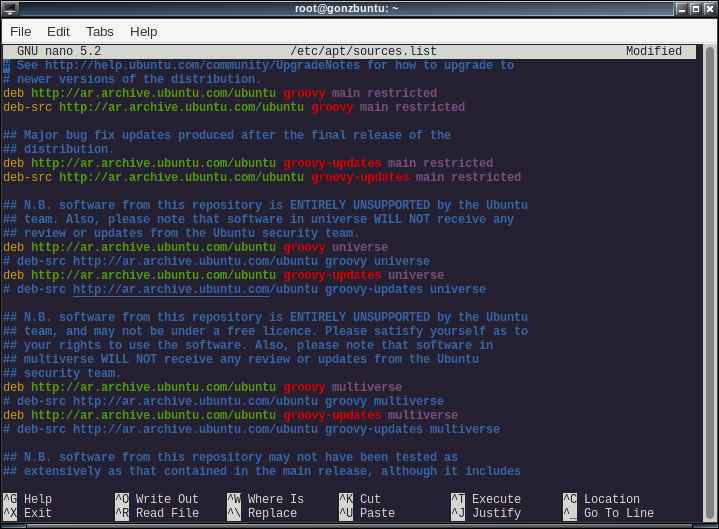Click '## extensively as that contained in the main release' line
The height and width of the screenshot is (529, 719).
tap(262, 471)
